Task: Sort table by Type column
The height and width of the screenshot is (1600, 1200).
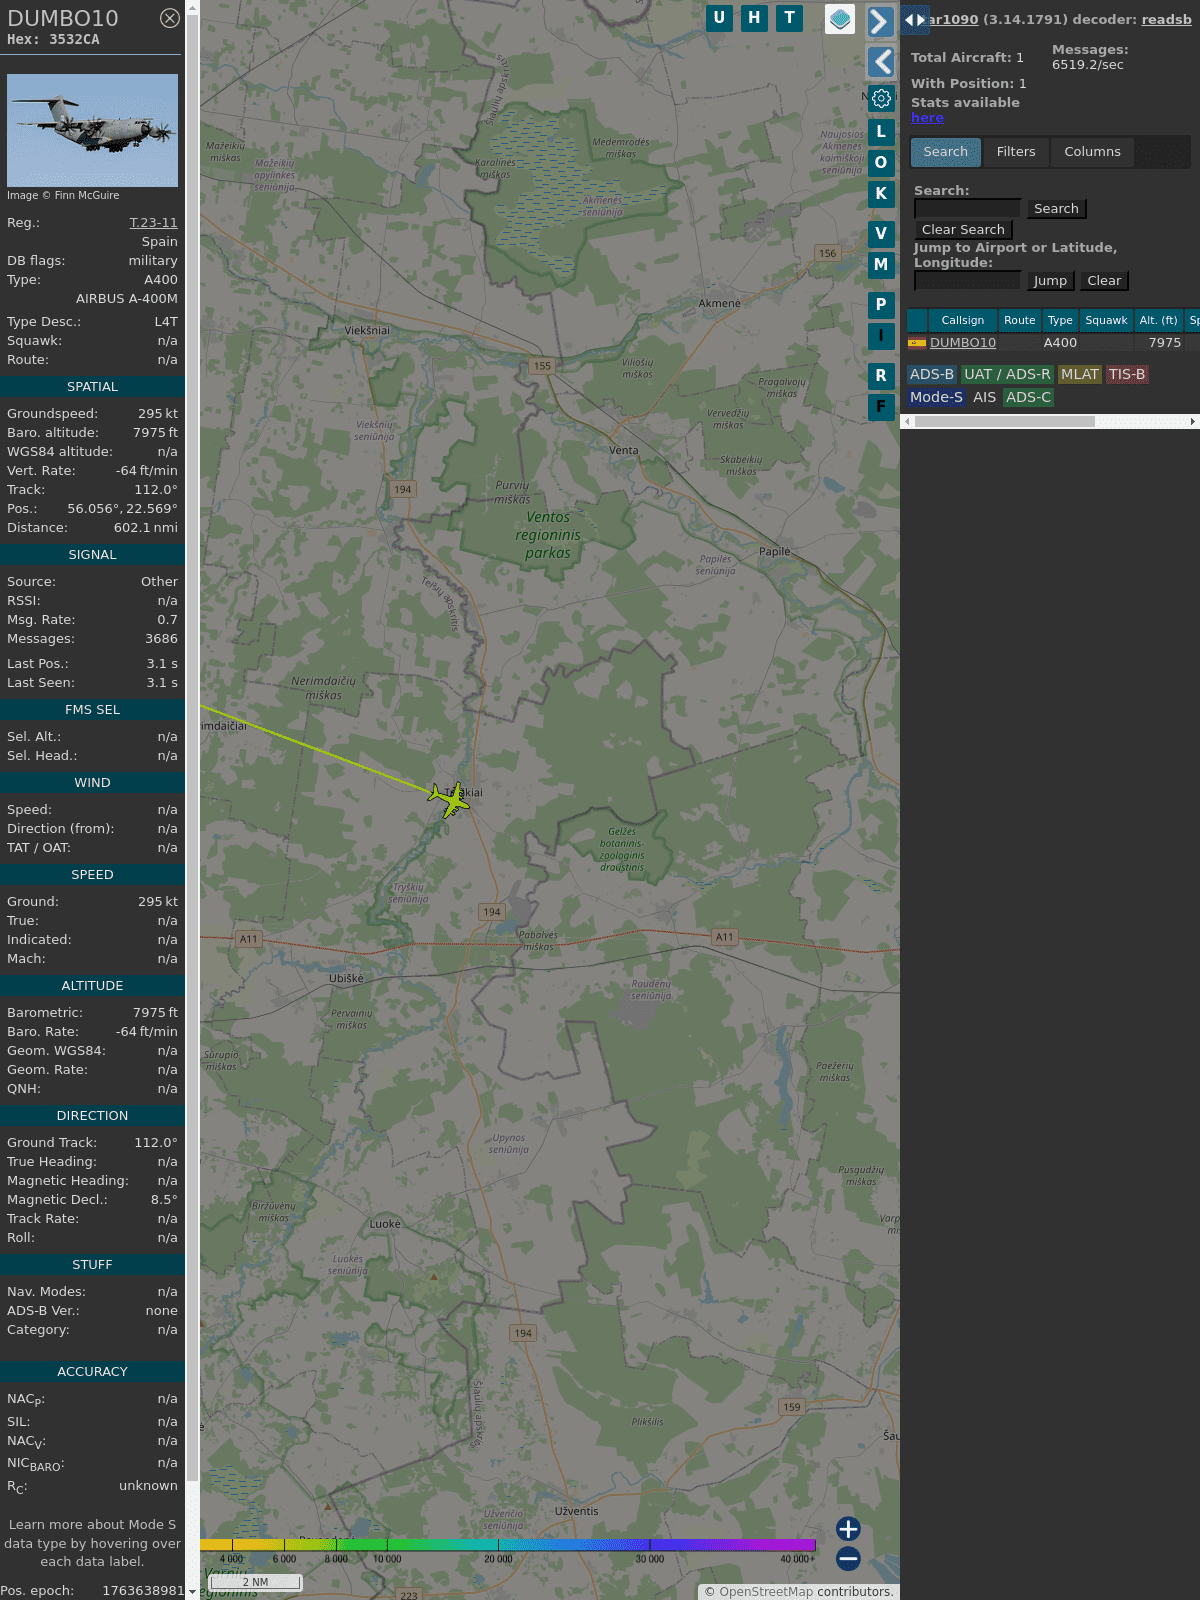Action: click(1060, 320)
